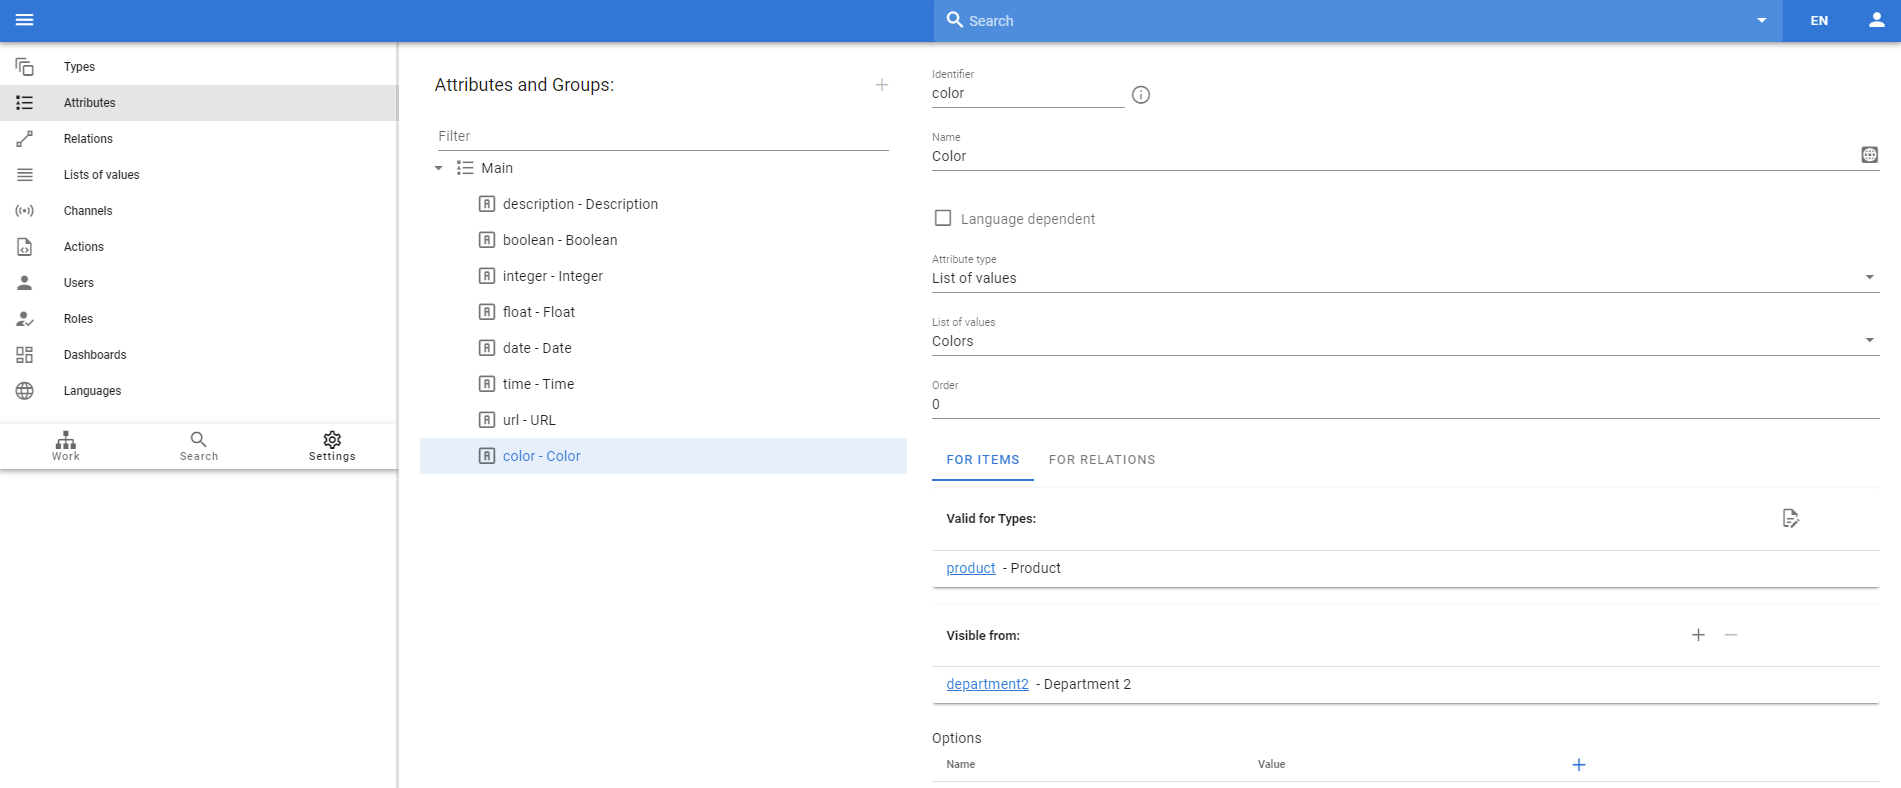Select boolean - Boolean attribute
This screenshot has height=788, width=1901.
[663, 240]
